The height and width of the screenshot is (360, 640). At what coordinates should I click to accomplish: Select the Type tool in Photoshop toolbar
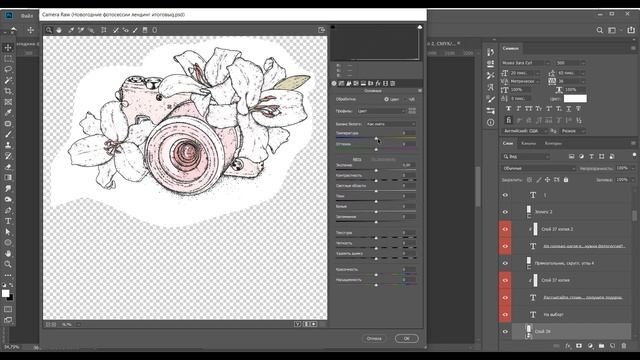tap(8, 221)
